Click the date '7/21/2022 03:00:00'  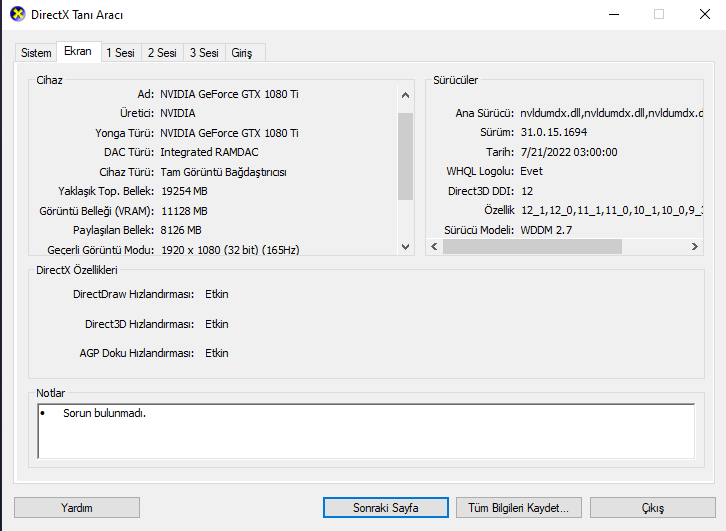coord(569,152)
